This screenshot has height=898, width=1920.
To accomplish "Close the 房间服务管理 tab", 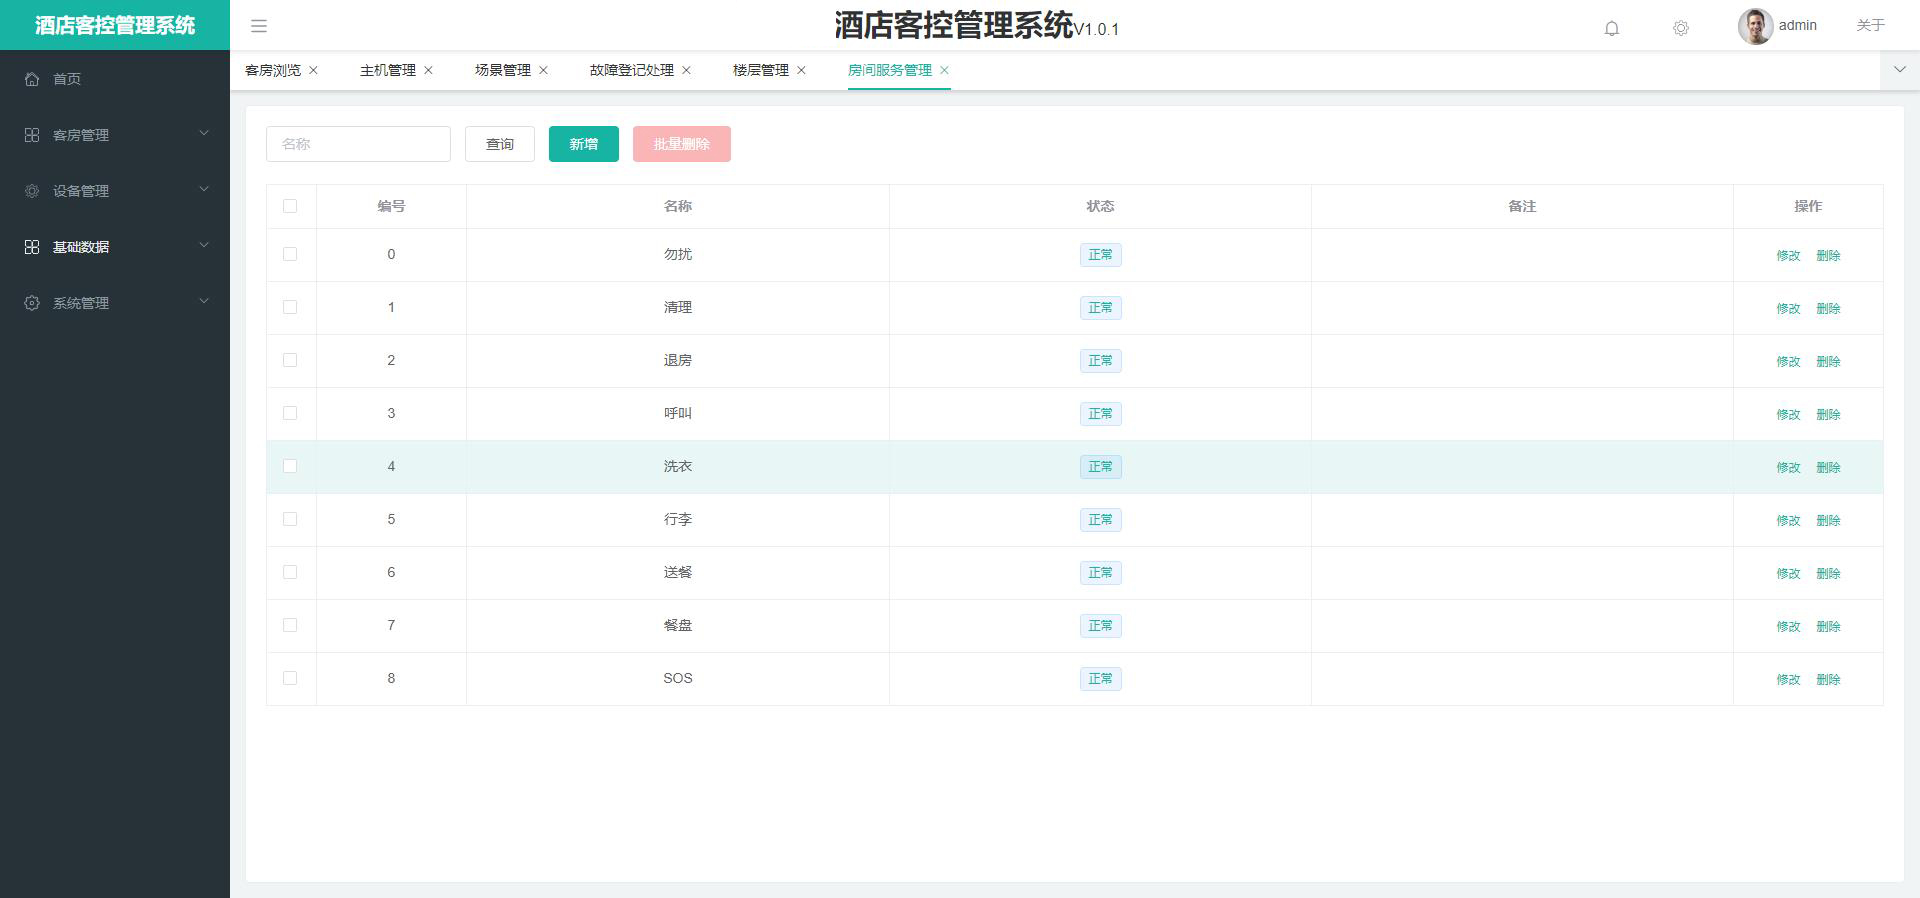I will (x=944, y=70).
